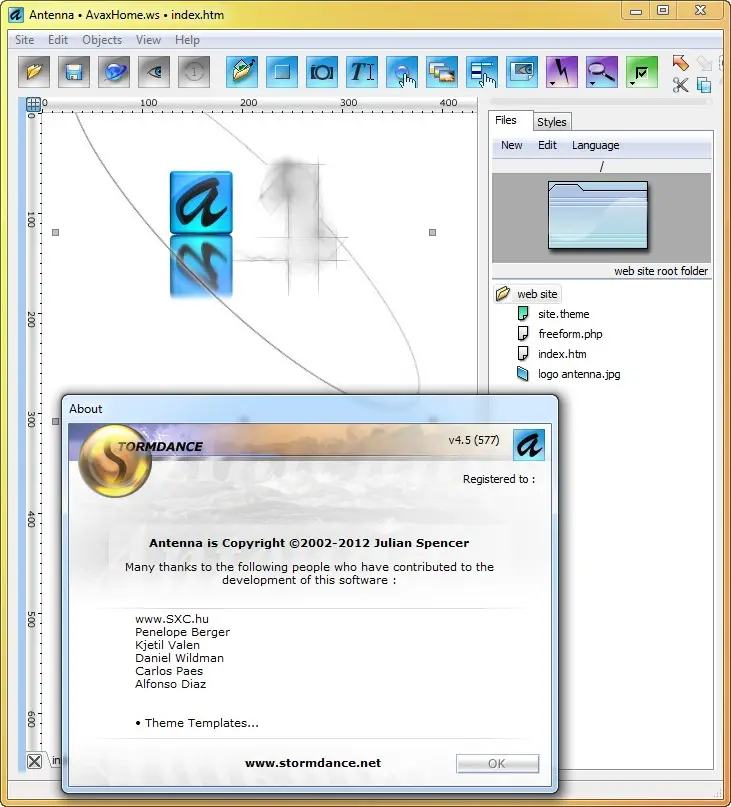Select the camera snapshot tool

click(322, 72)
